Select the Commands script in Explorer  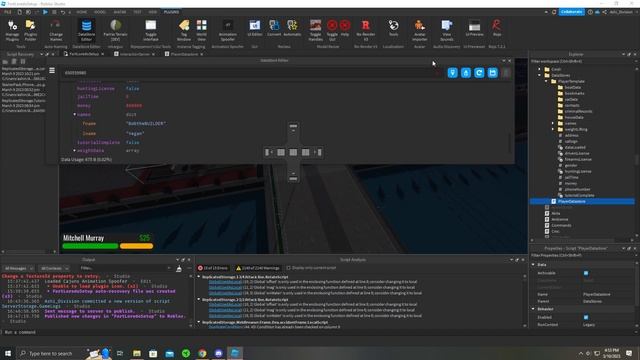(x=561, y=225)
